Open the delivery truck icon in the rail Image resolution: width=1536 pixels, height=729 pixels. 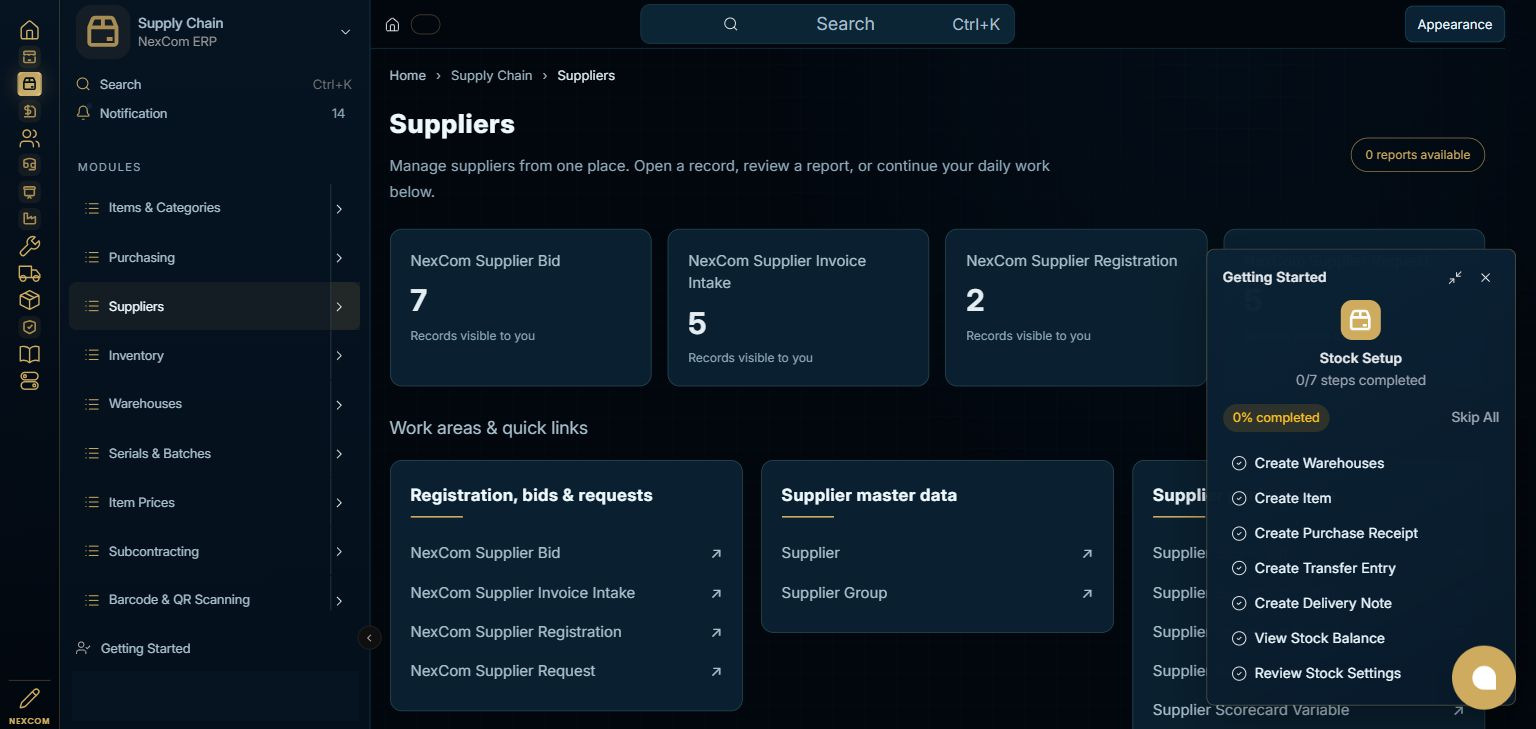pos(29,273)
